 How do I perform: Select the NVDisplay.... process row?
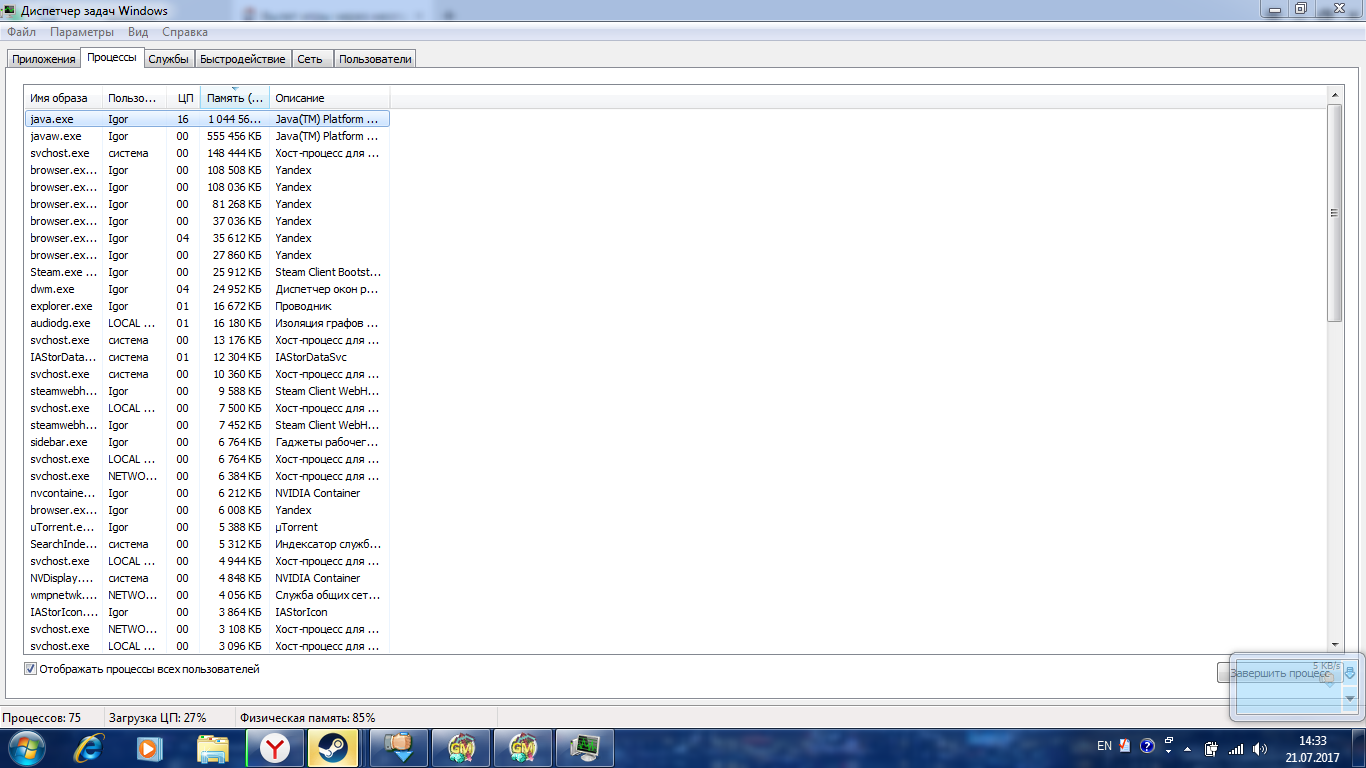pos(207,578)
